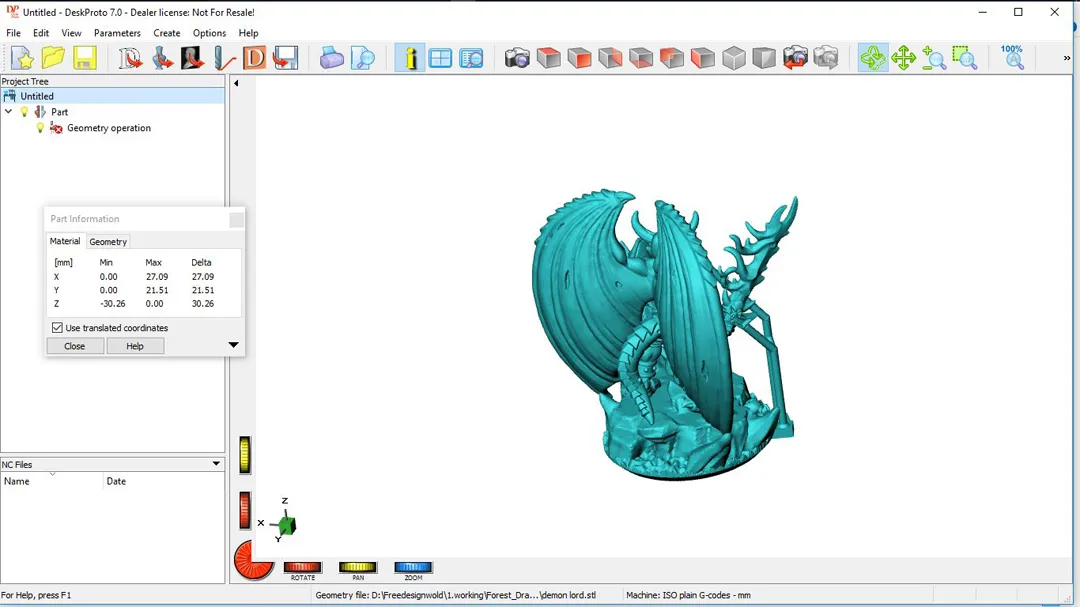This screenshot has height=607, width=1080.
Task: Activate the green pan arrows mode
Action: pyautogui.click(x=903, y=58)
